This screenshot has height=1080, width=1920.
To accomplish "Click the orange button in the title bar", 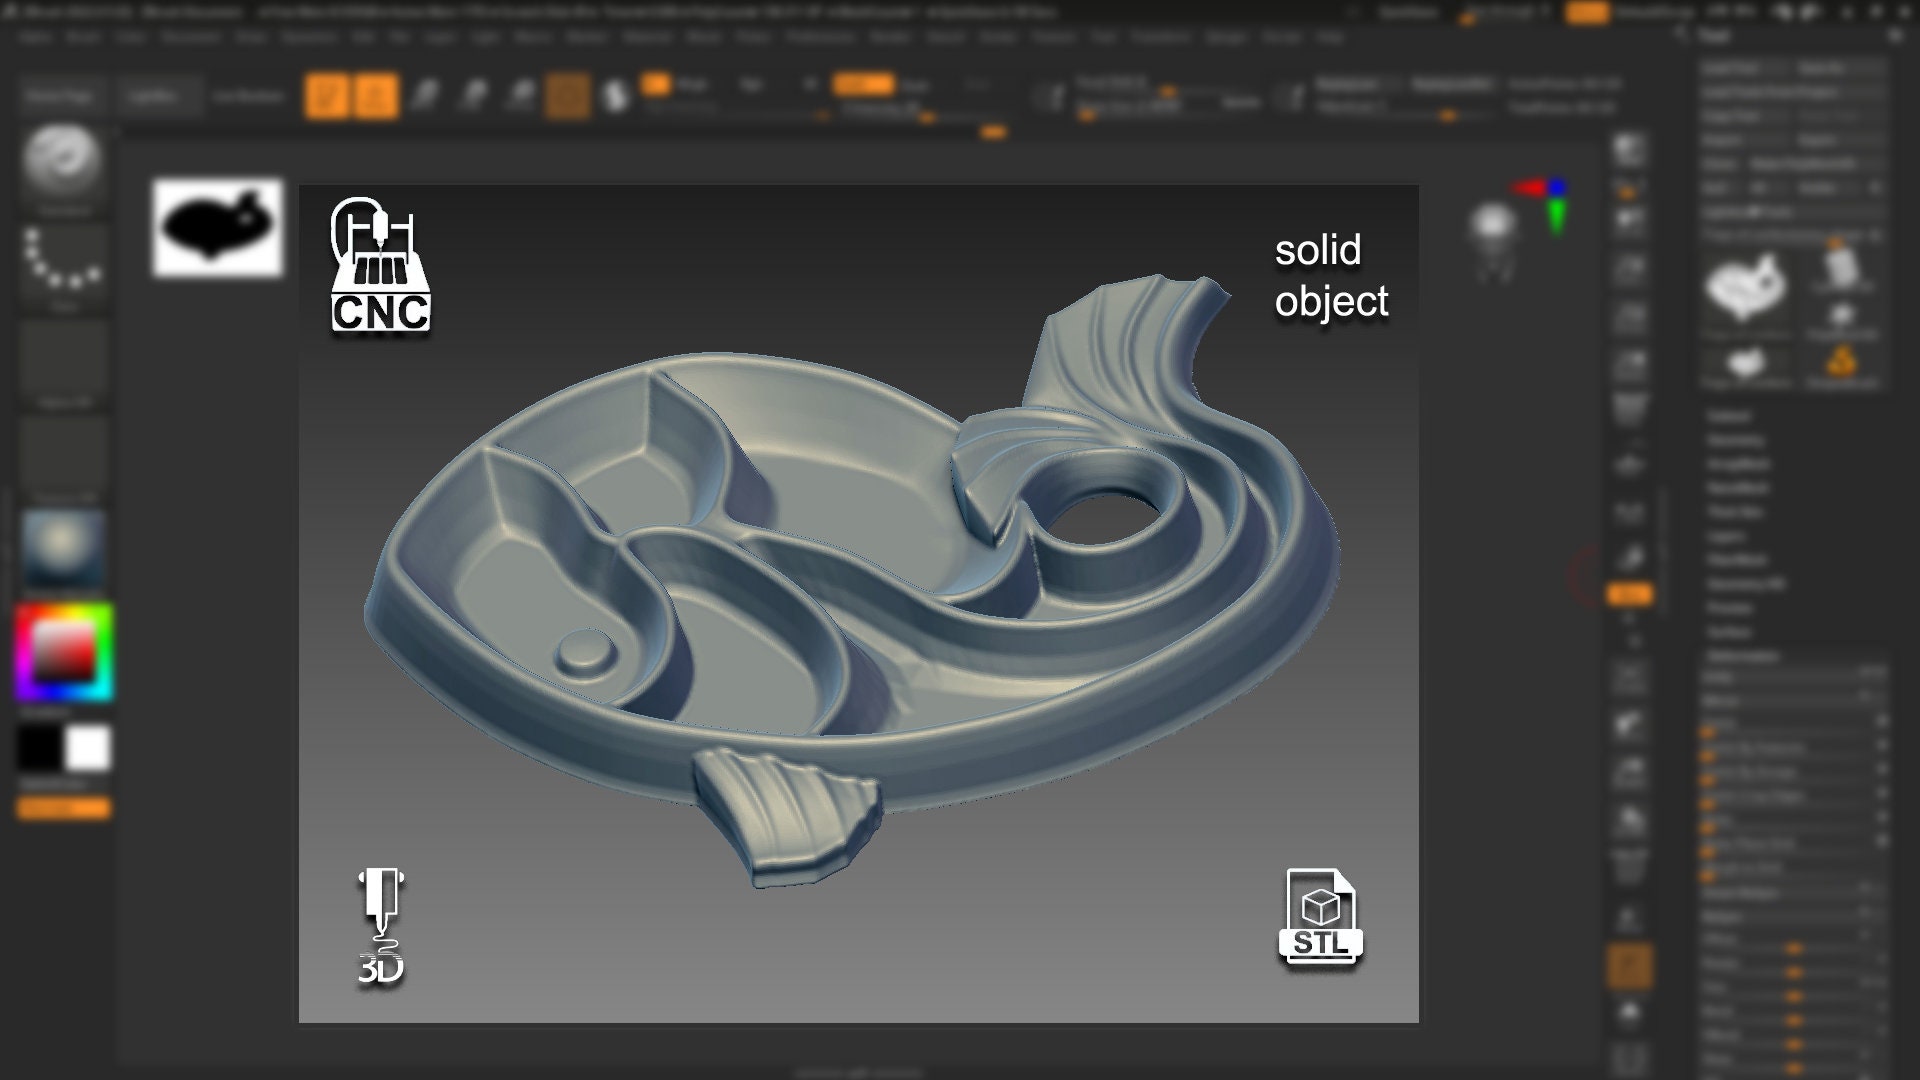I will point(1587,13).
